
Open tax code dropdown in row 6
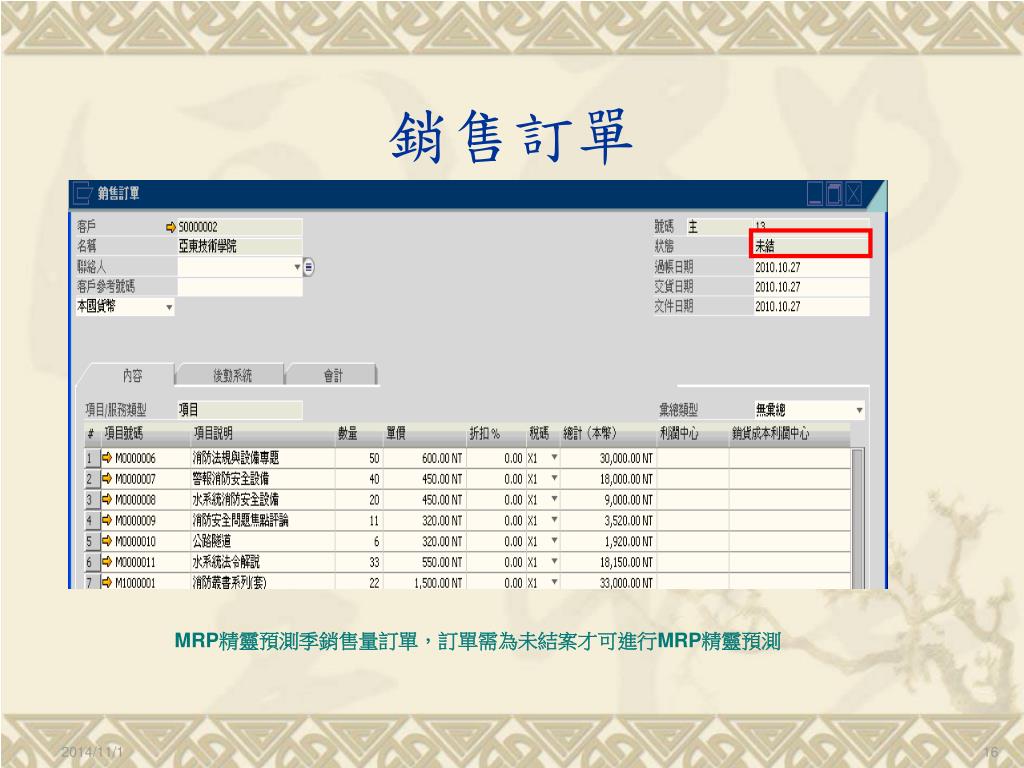554,562
